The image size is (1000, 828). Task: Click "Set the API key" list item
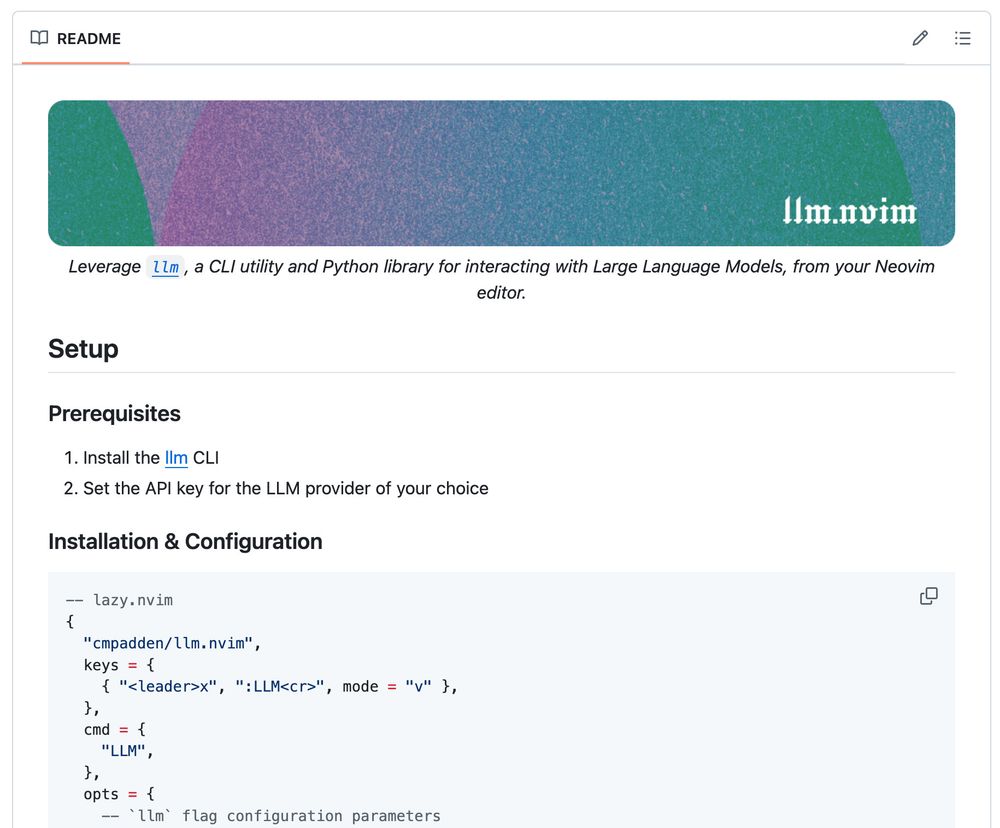click(286, 489)
